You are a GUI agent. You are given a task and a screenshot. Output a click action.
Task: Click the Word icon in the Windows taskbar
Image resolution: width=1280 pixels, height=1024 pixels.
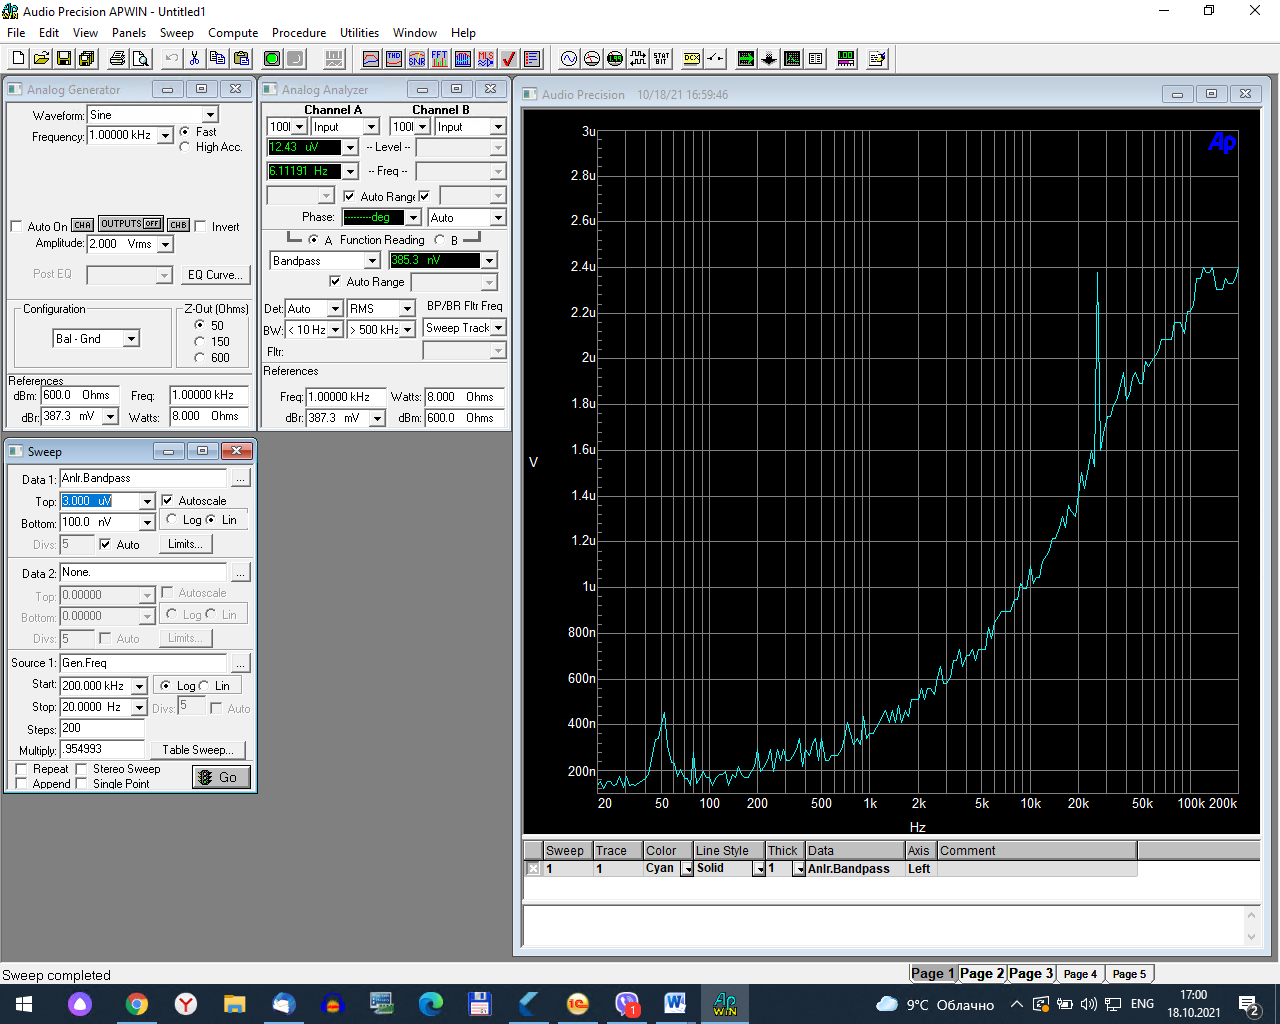click(x=675, y=1003)
